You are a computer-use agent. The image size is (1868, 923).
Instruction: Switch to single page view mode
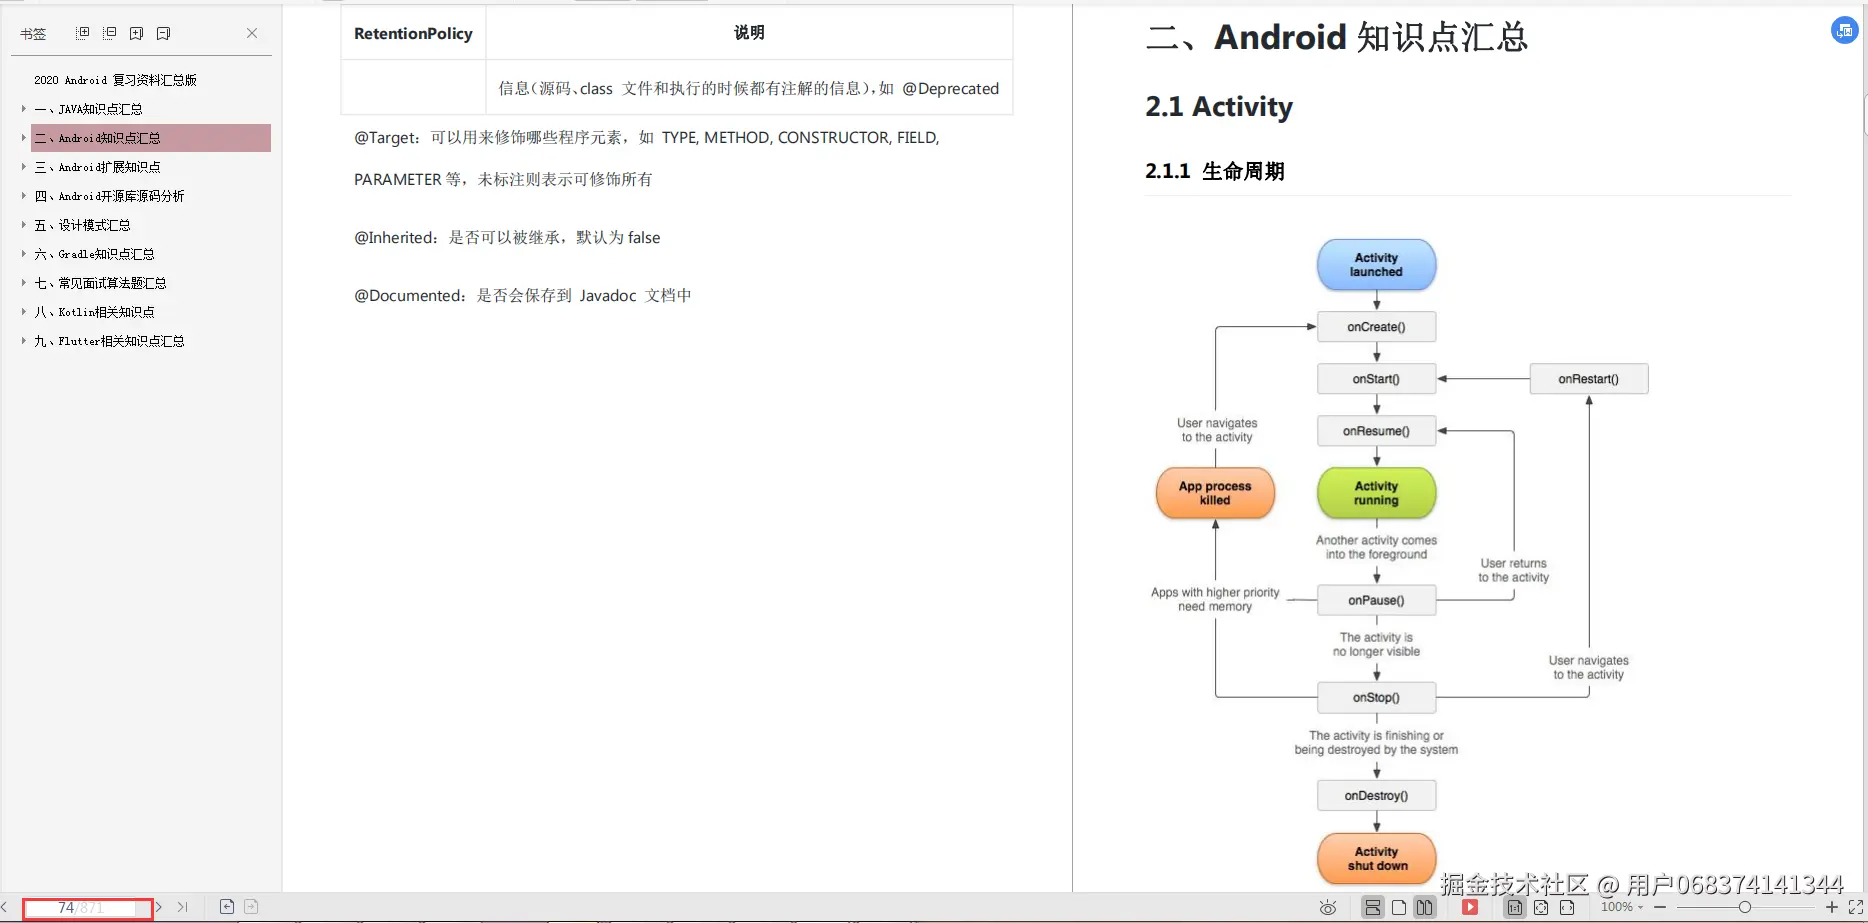(1398, 907)
